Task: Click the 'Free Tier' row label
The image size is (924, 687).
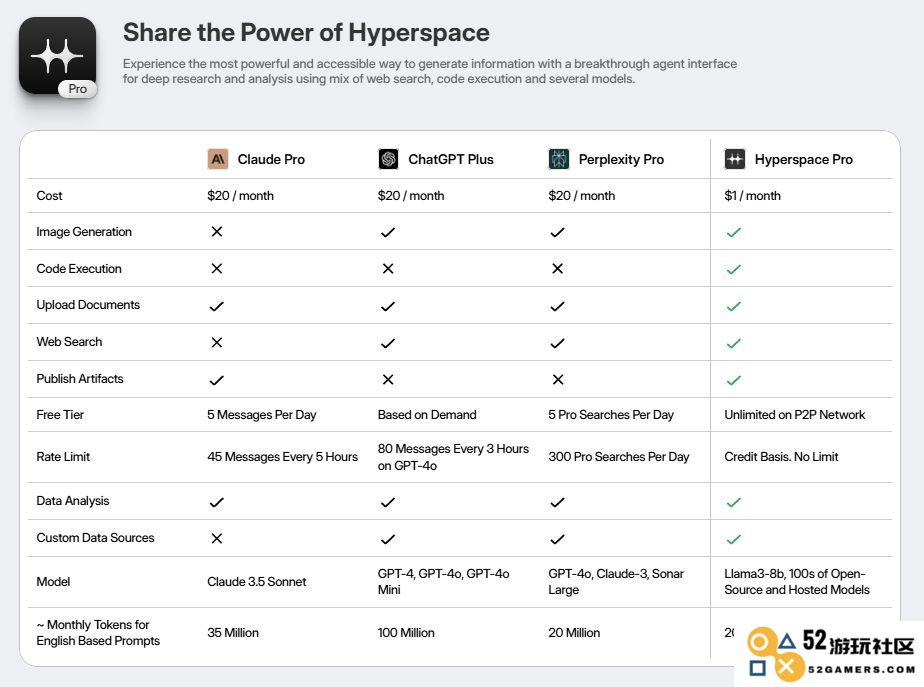Action: click(60, 415)
